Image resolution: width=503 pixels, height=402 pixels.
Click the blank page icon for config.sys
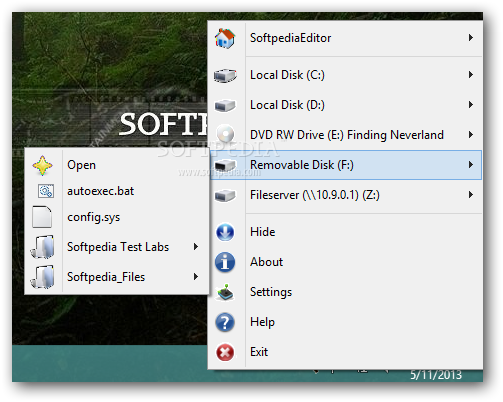point(42,217)
